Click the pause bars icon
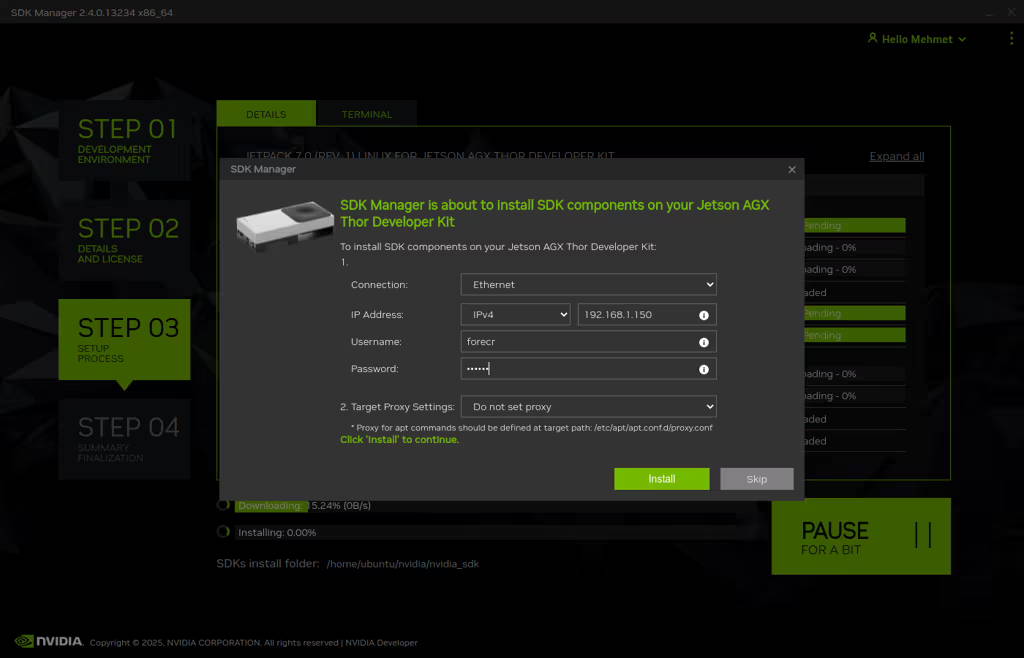Viewport: 1024px width, 658px height. pos(923,535)
